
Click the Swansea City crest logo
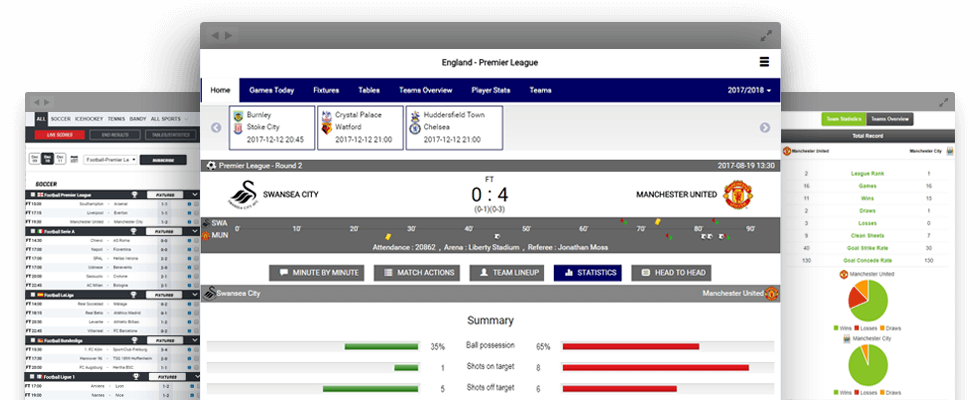tap(242, 194)
